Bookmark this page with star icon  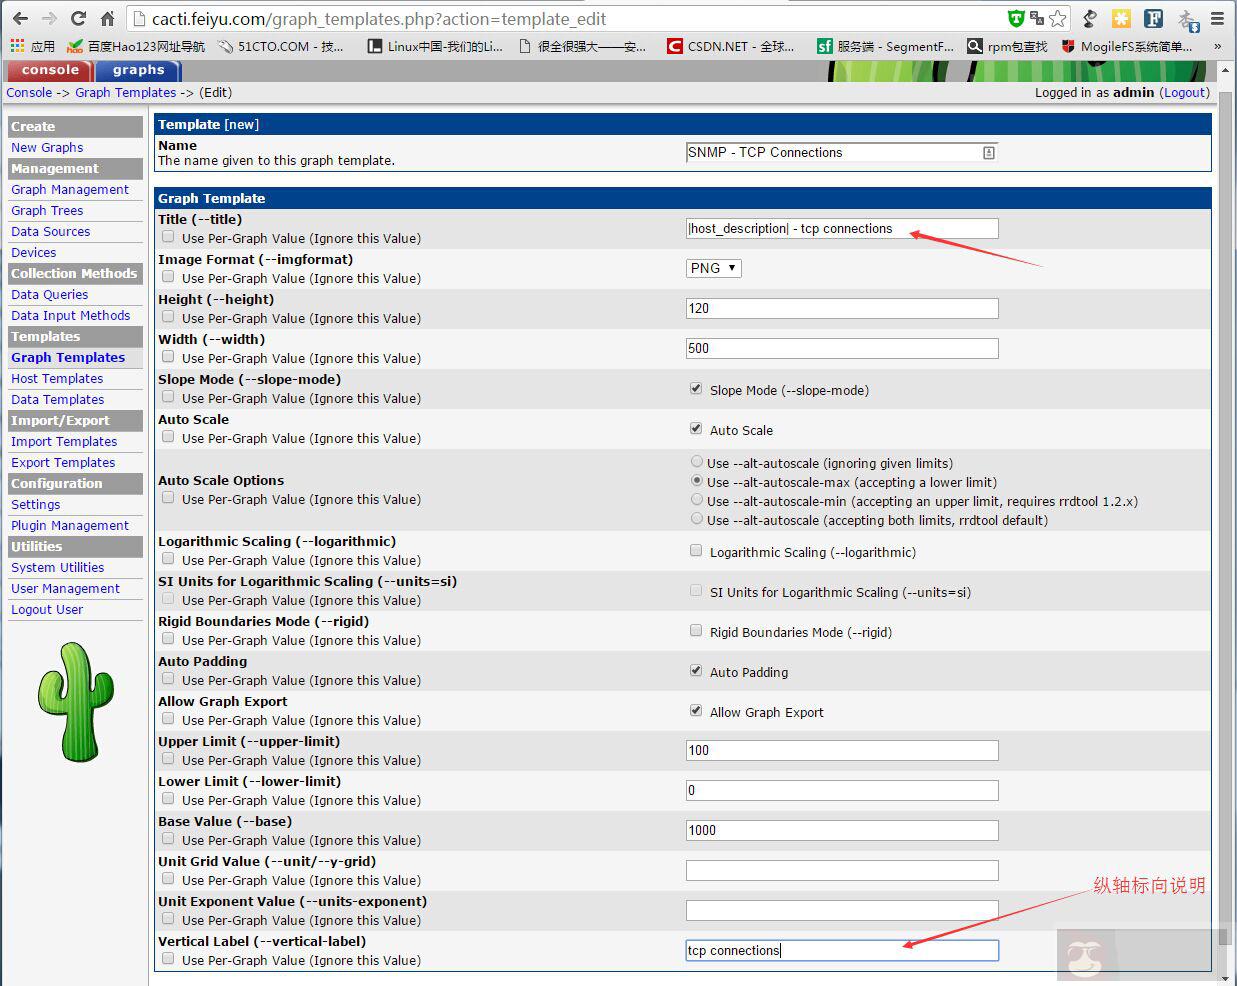1057,19
